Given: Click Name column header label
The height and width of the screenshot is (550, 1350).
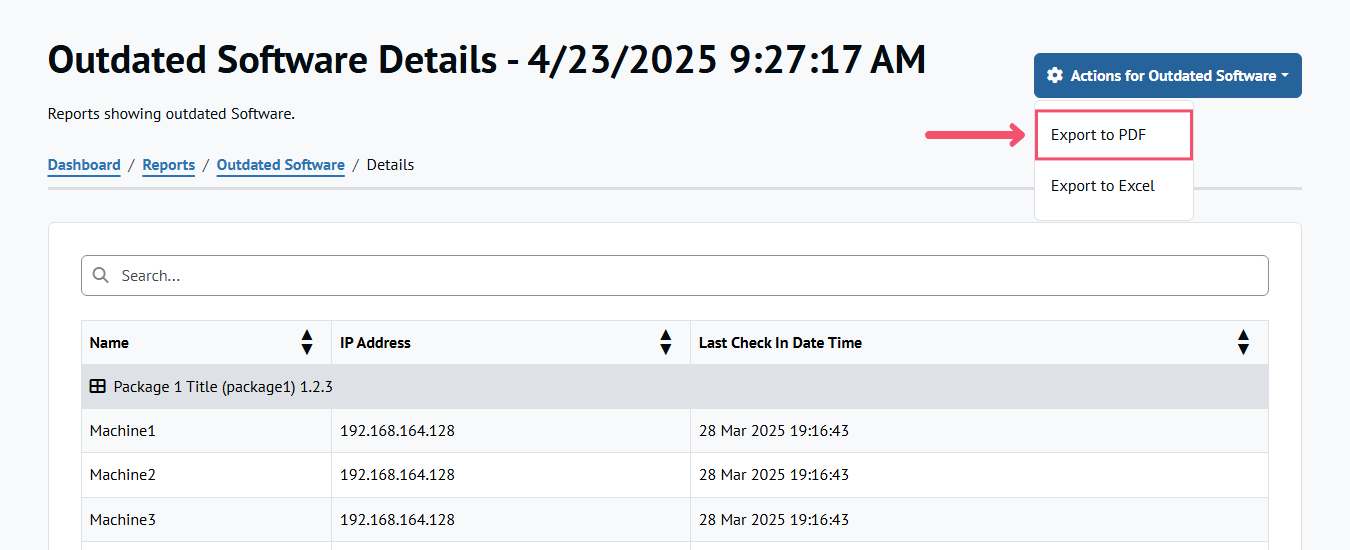Looking at the screenshot, I should click(109, 342).
